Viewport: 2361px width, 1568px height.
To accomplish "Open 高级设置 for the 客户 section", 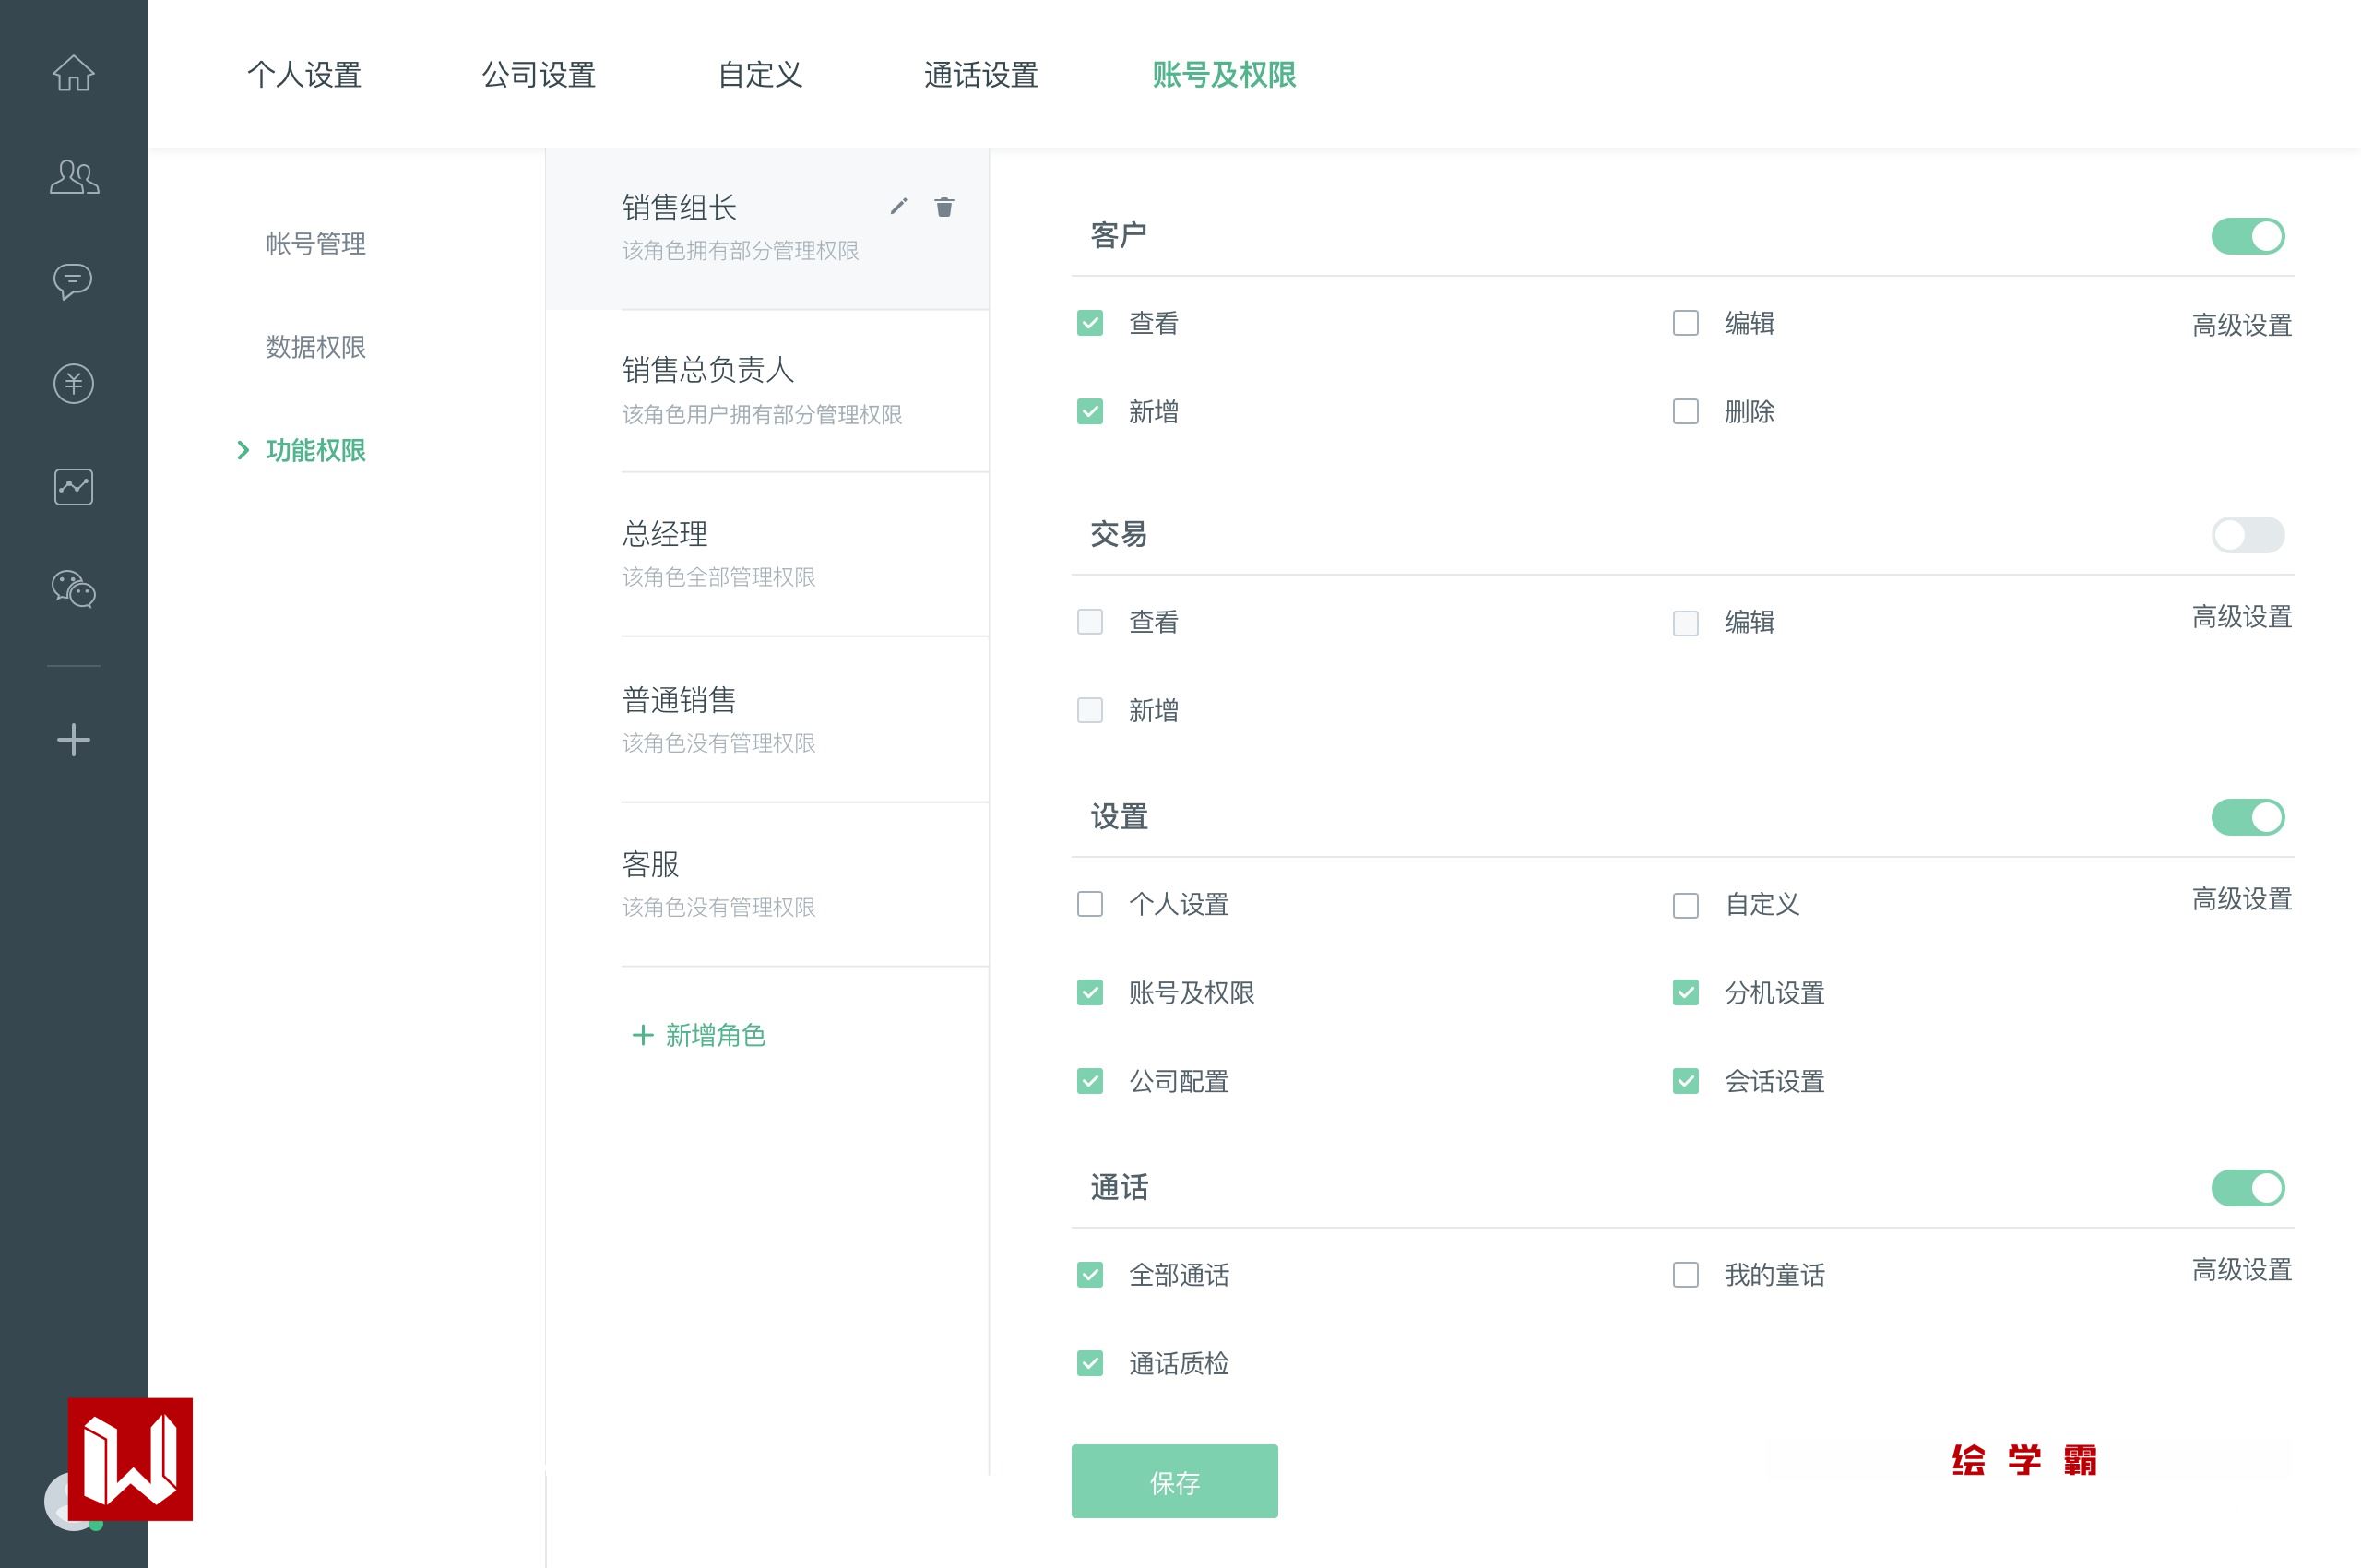I will [2241, 325].
